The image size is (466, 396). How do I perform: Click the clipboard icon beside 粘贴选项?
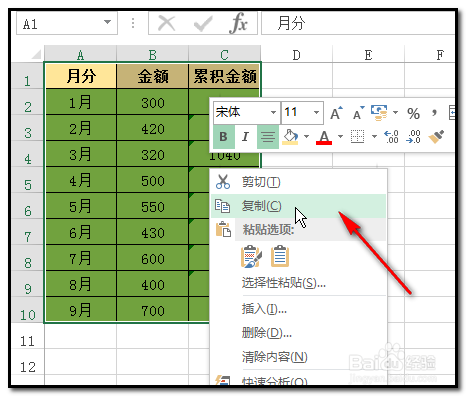[x=223, y=229]
